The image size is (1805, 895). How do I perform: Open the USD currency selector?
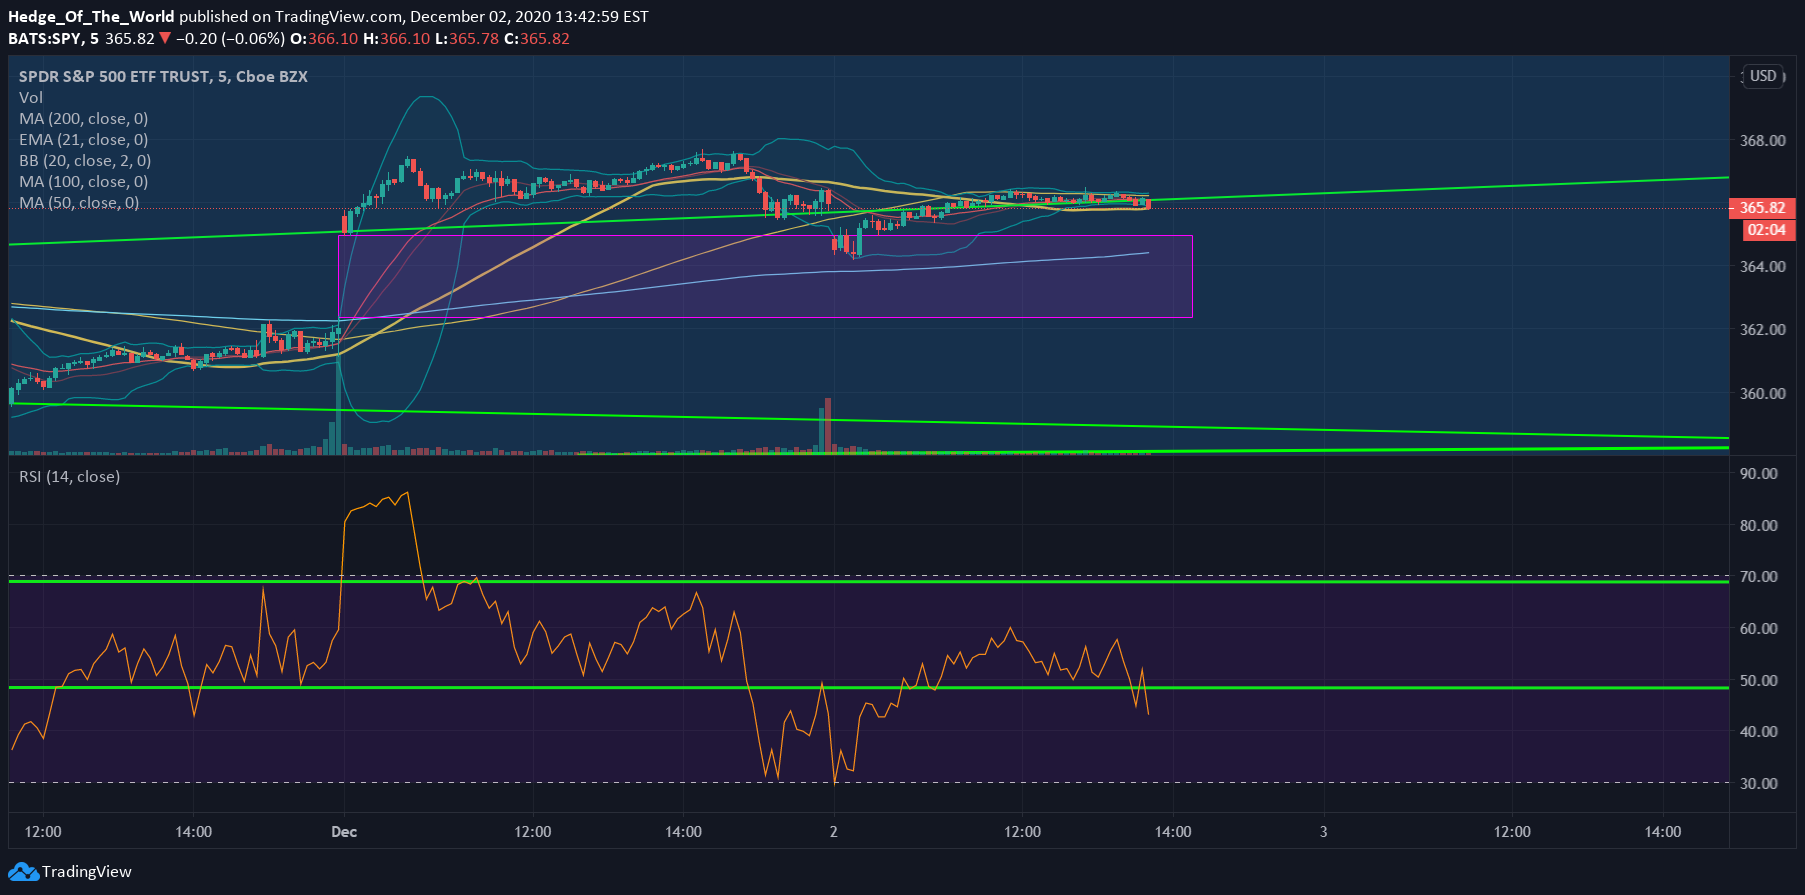tap(1763, 76)
